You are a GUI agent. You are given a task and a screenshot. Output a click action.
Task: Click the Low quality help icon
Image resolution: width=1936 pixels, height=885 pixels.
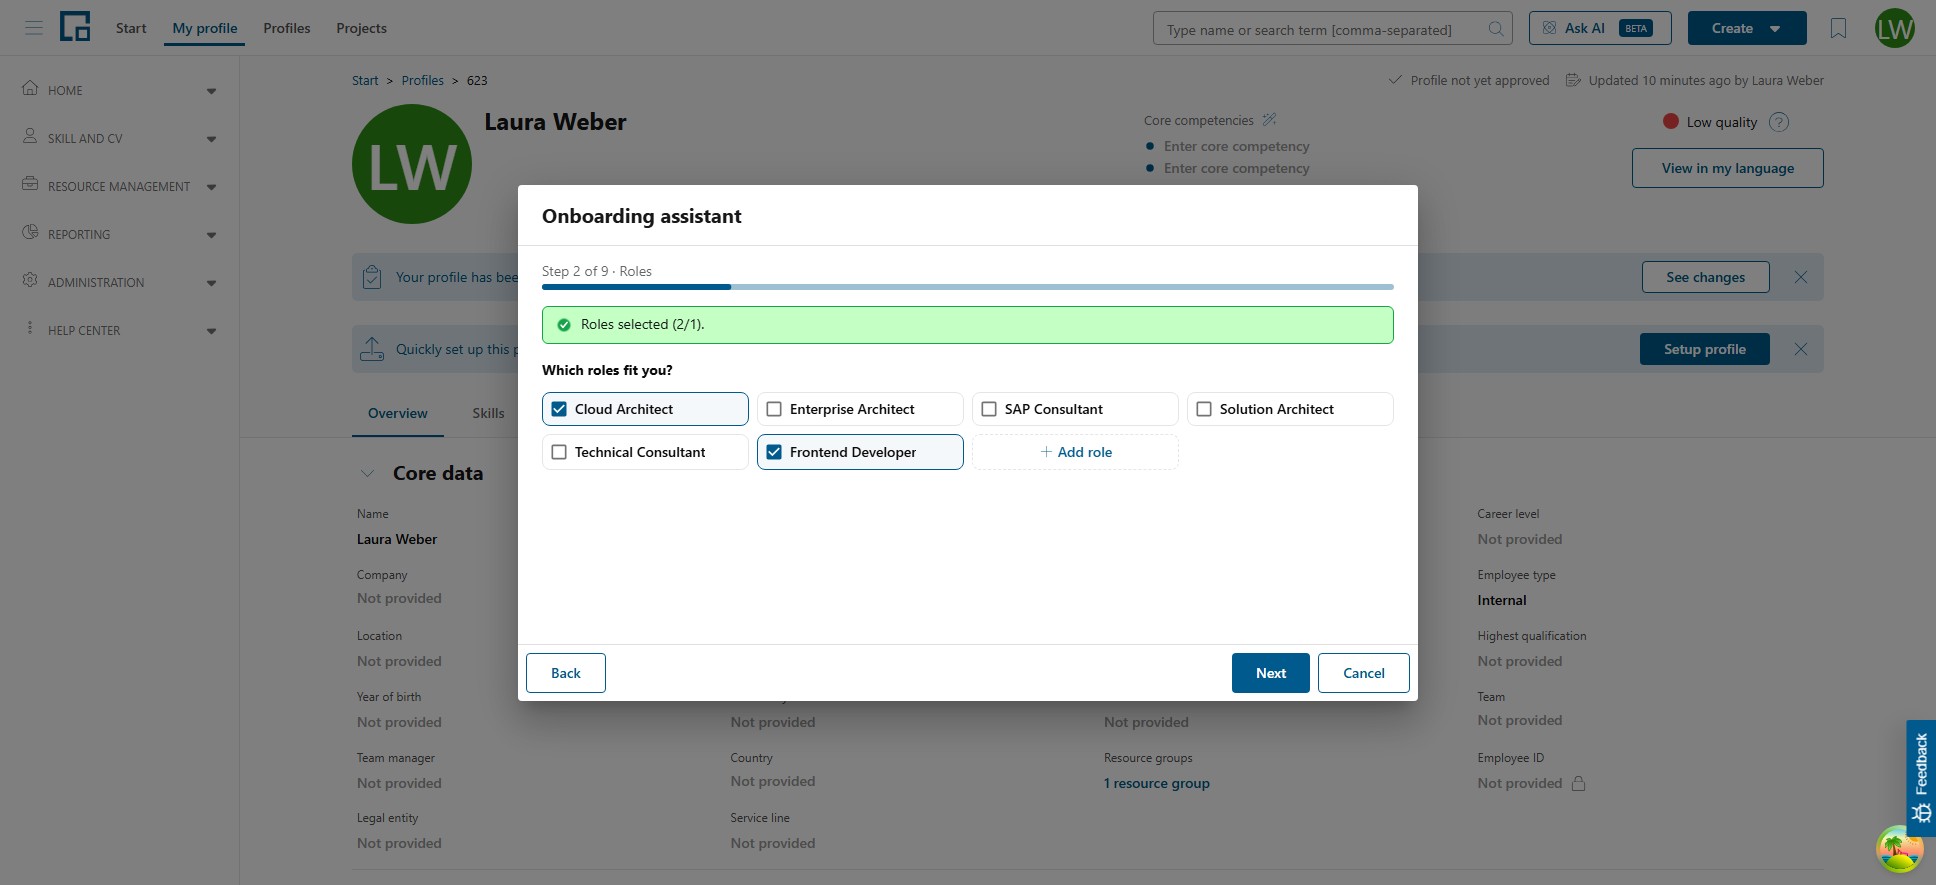point(1779,122)
